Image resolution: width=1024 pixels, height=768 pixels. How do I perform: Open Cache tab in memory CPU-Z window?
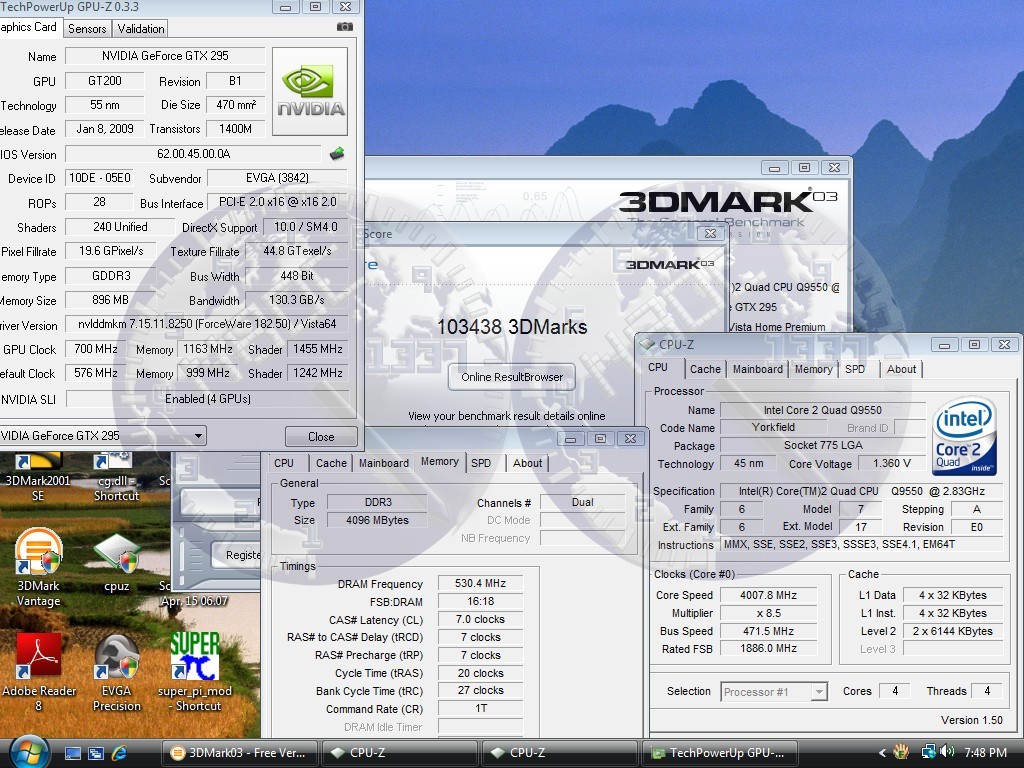331,463
